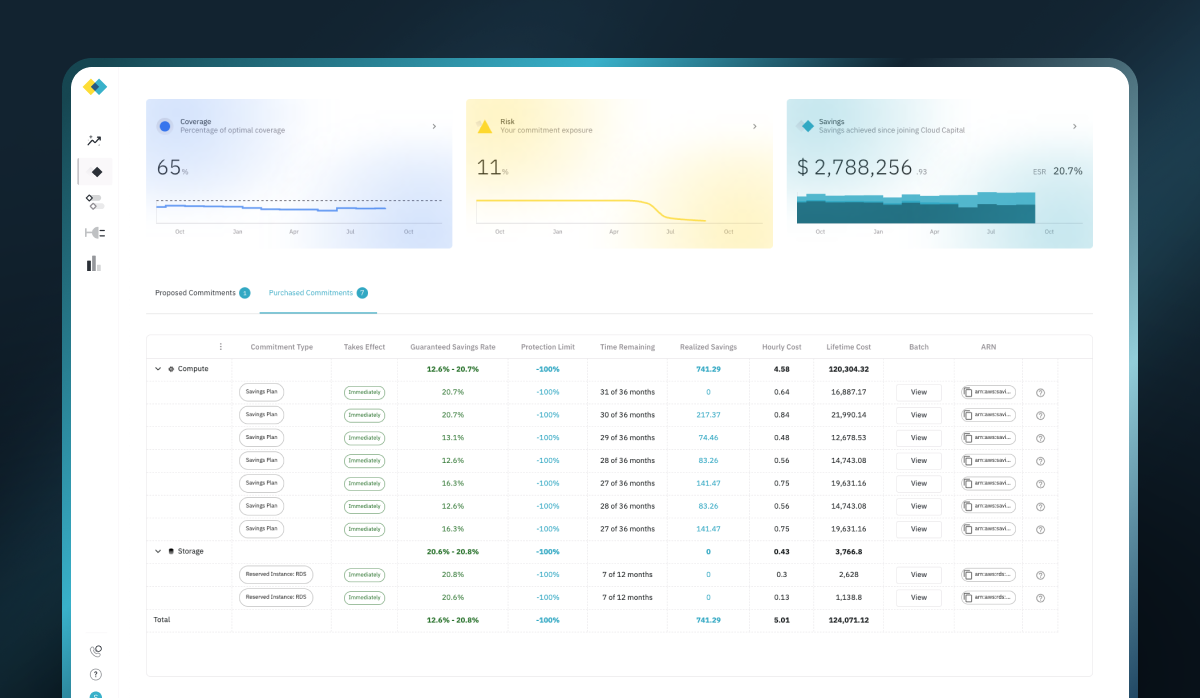The height and width of the screenshot is (698, 1200).
Task: Expand the Risk card chevron
Action: [754, 127]
